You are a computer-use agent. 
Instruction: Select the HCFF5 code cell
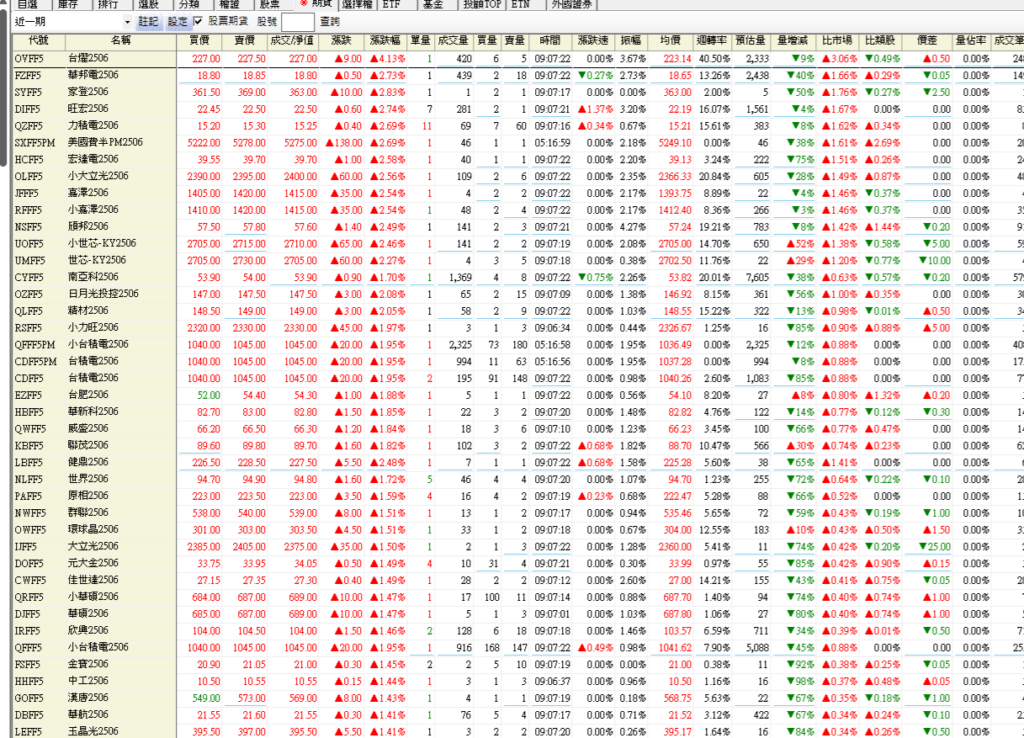(29, 159)
